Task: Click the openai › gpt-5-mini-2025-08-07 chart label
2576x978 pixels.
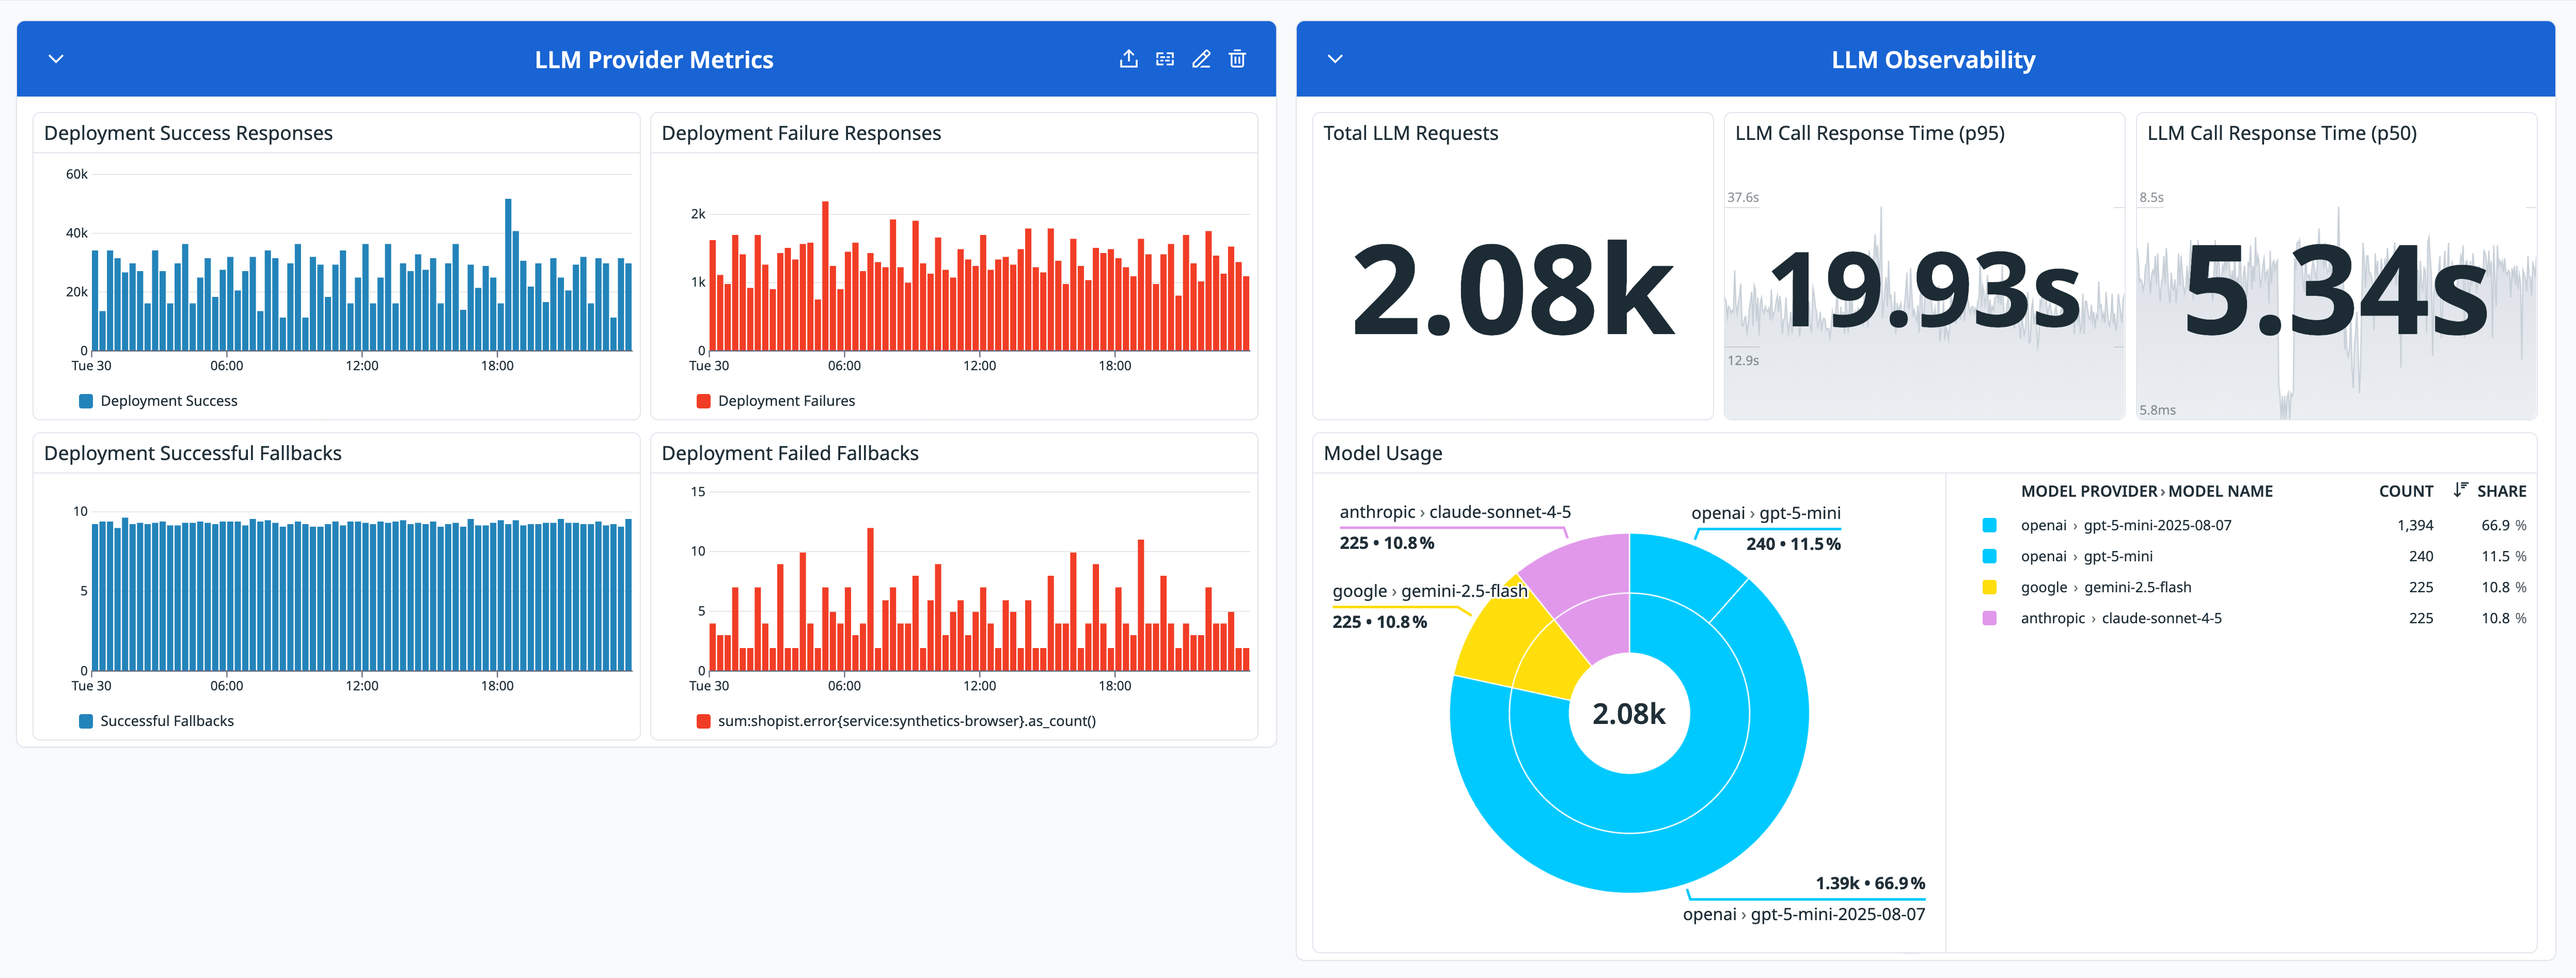Action: click(x=1803, y=914)
